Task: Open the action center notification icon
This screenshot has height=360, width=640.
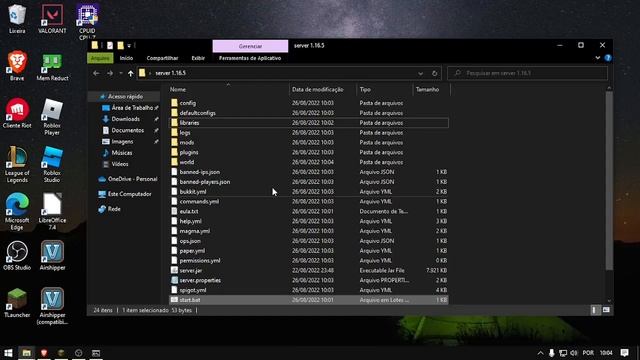Action: pyautogui.click(x=624, y=353)
